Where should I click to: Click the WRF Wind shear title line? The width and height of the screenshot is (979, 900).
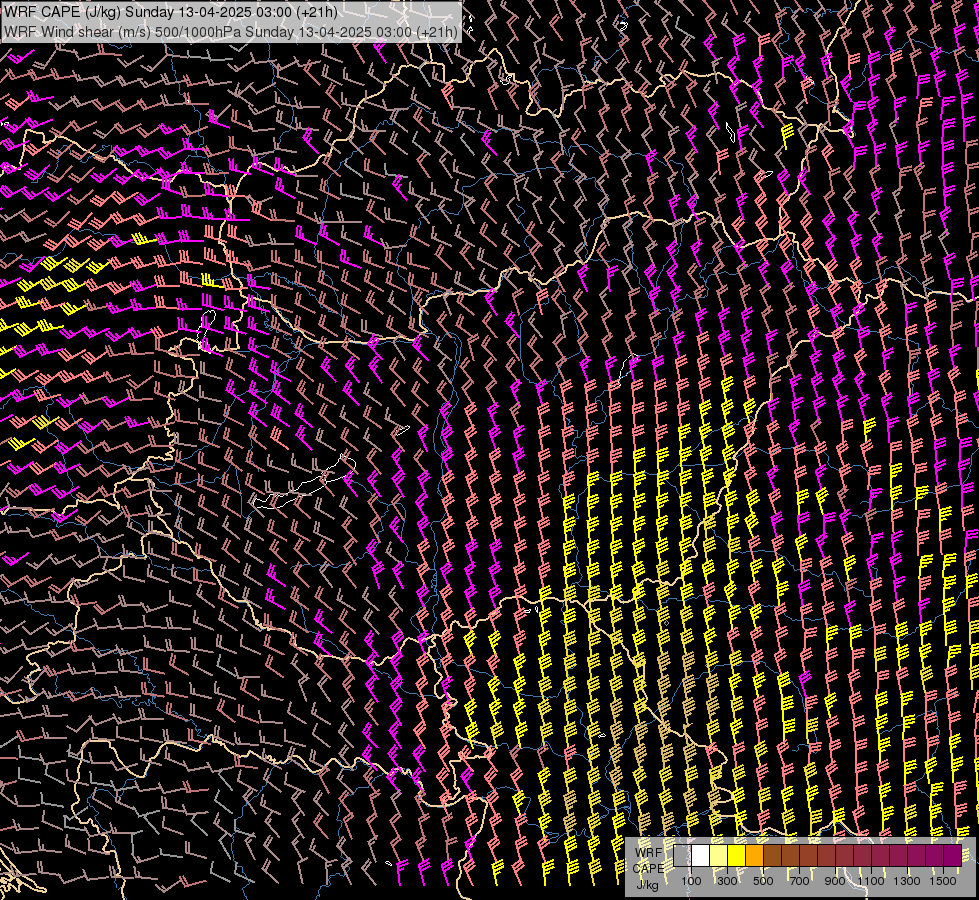(230, 32)
